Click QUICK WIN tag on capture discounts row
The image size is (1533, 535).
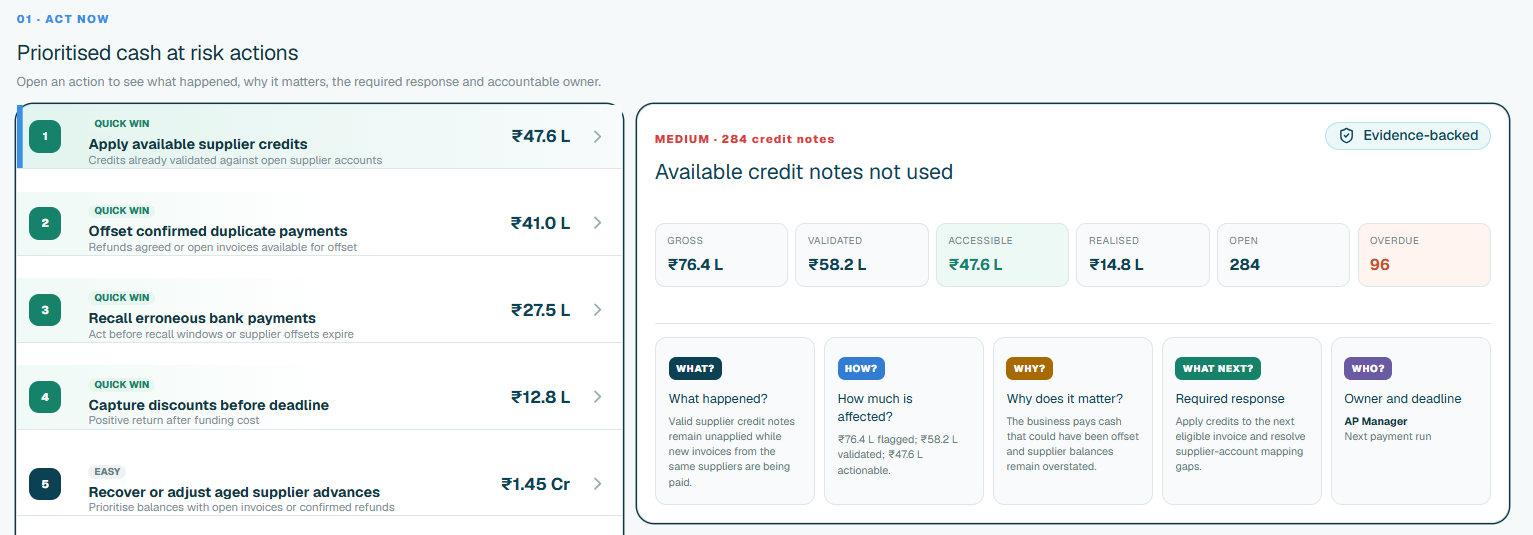(122, 385)
